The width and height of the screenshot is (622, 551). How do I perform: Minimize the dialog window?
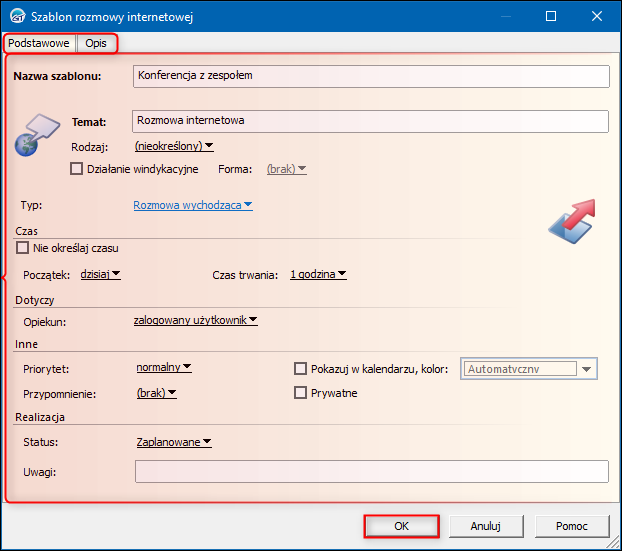click(505, 16)
